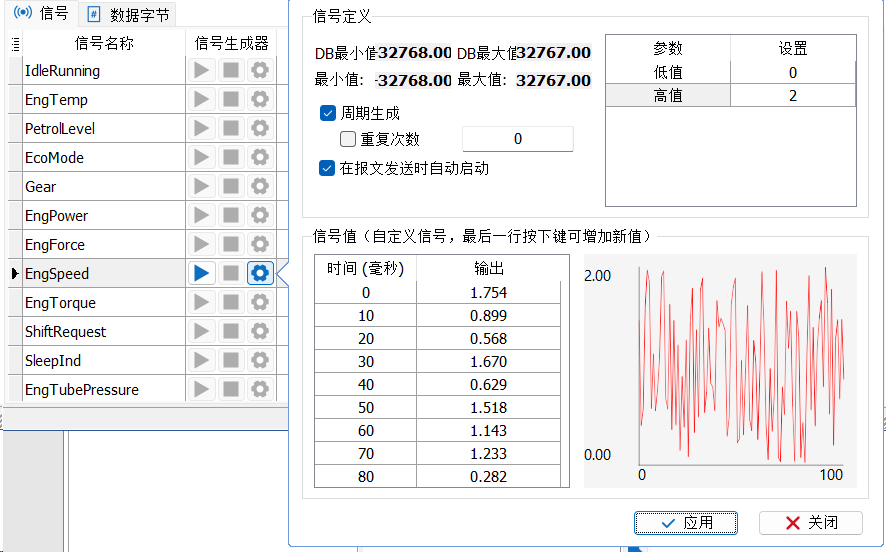Stop the SleepInd signal generator

pos(231,360)
